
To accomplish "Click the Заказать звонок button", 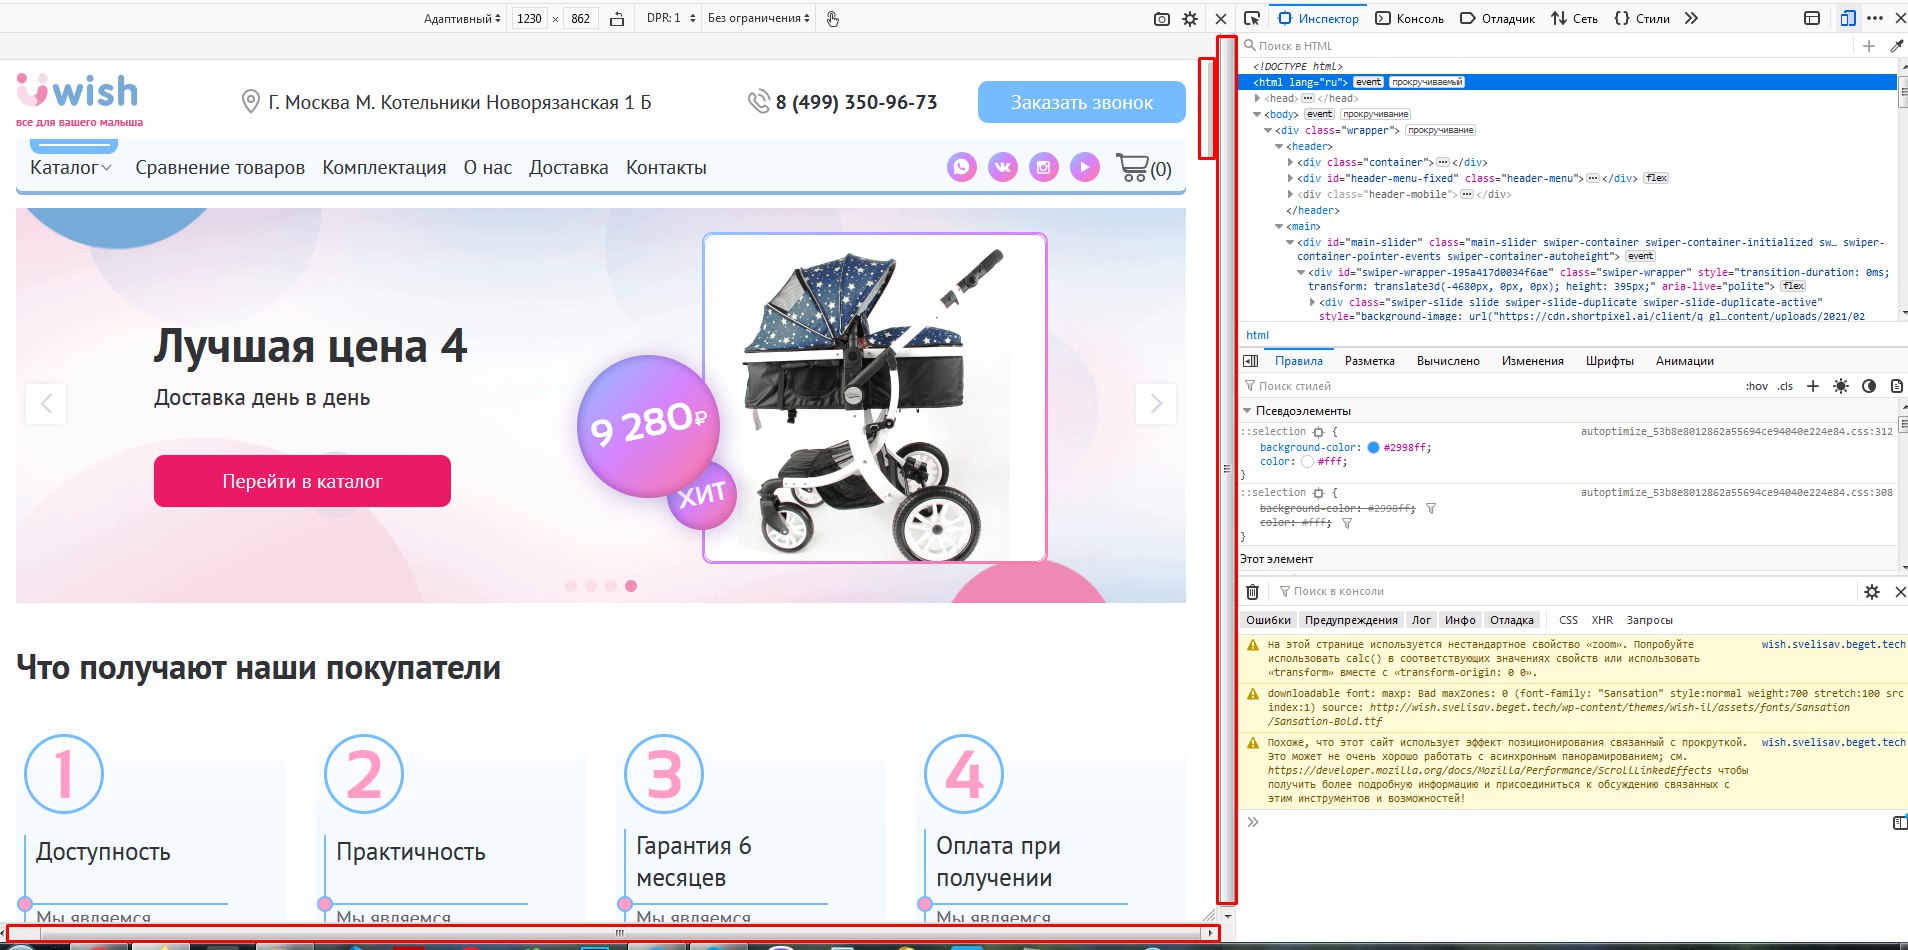I will coord(1082,102).
